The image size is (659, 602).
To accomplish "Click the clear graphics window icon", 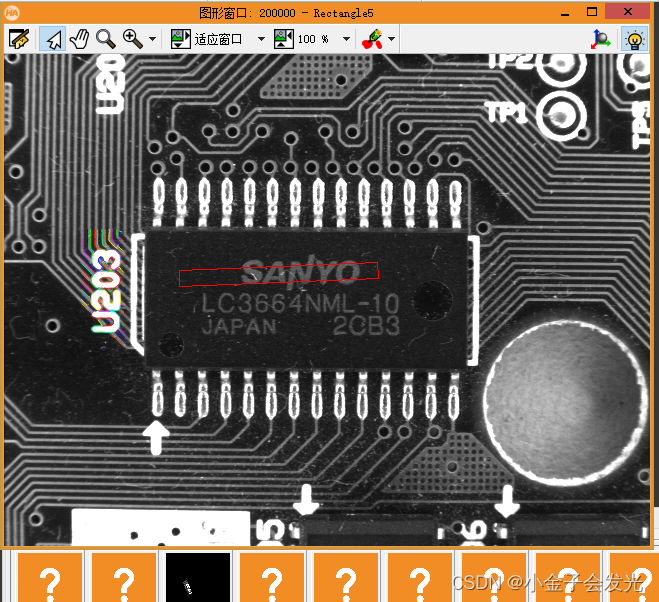I will coord(19,39).
